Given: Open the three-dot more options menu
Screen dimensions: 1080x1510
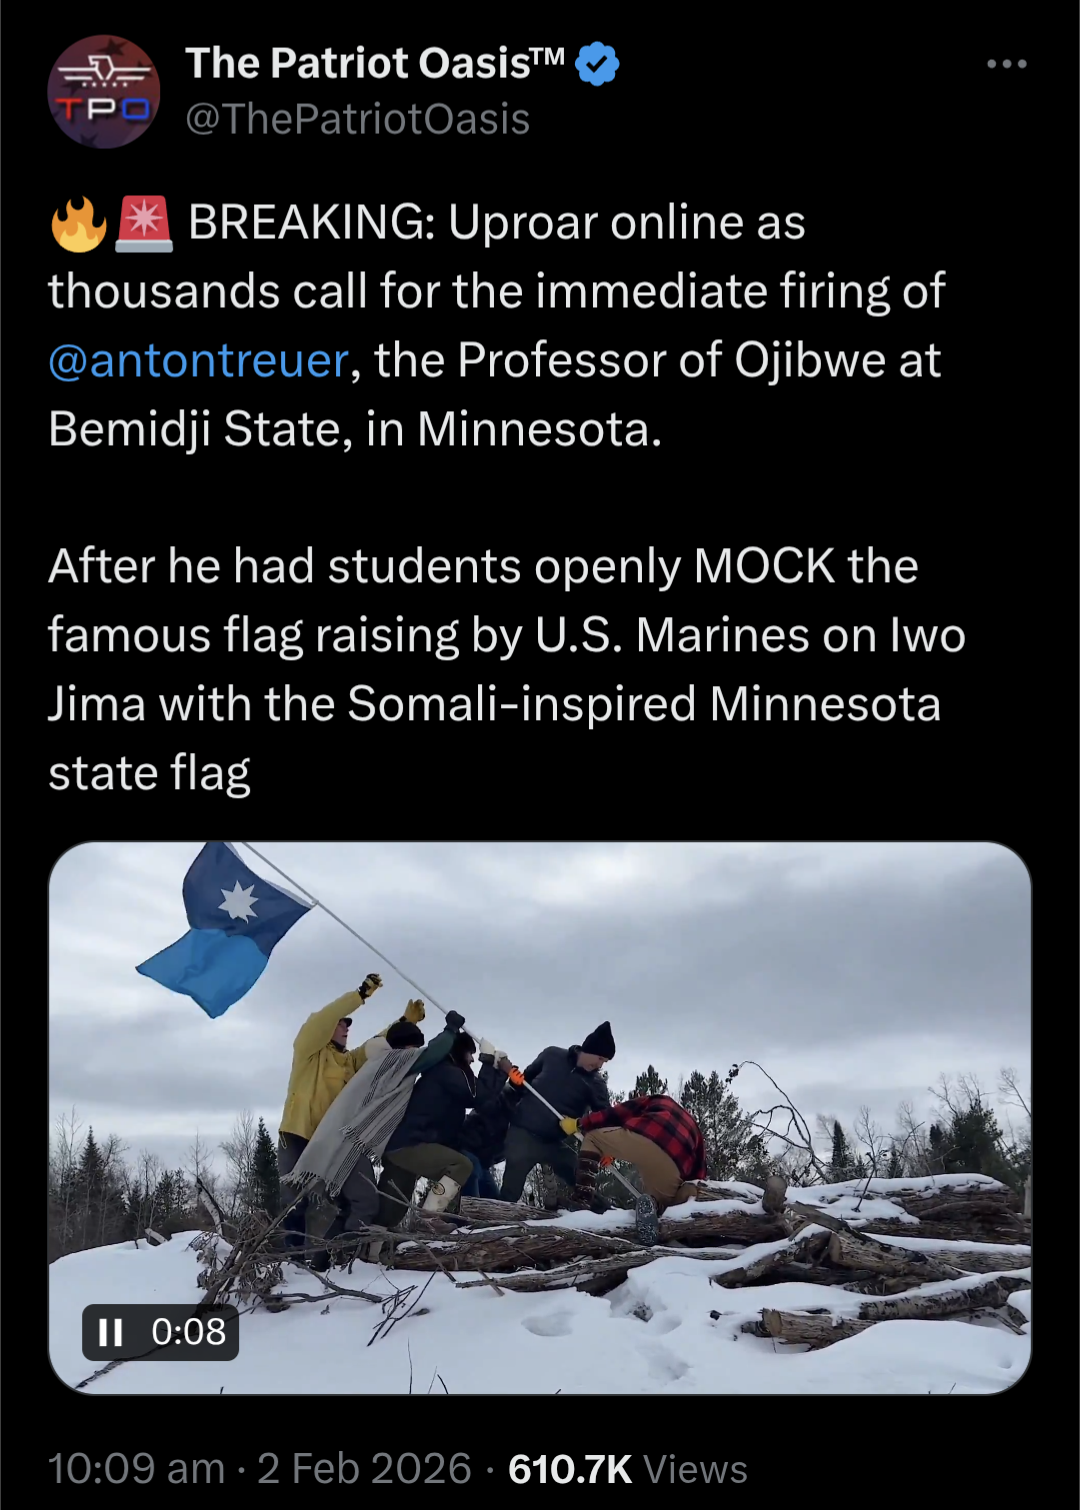Looking at the screenshot, I should pyautogui.click(x=1006, y=64).
